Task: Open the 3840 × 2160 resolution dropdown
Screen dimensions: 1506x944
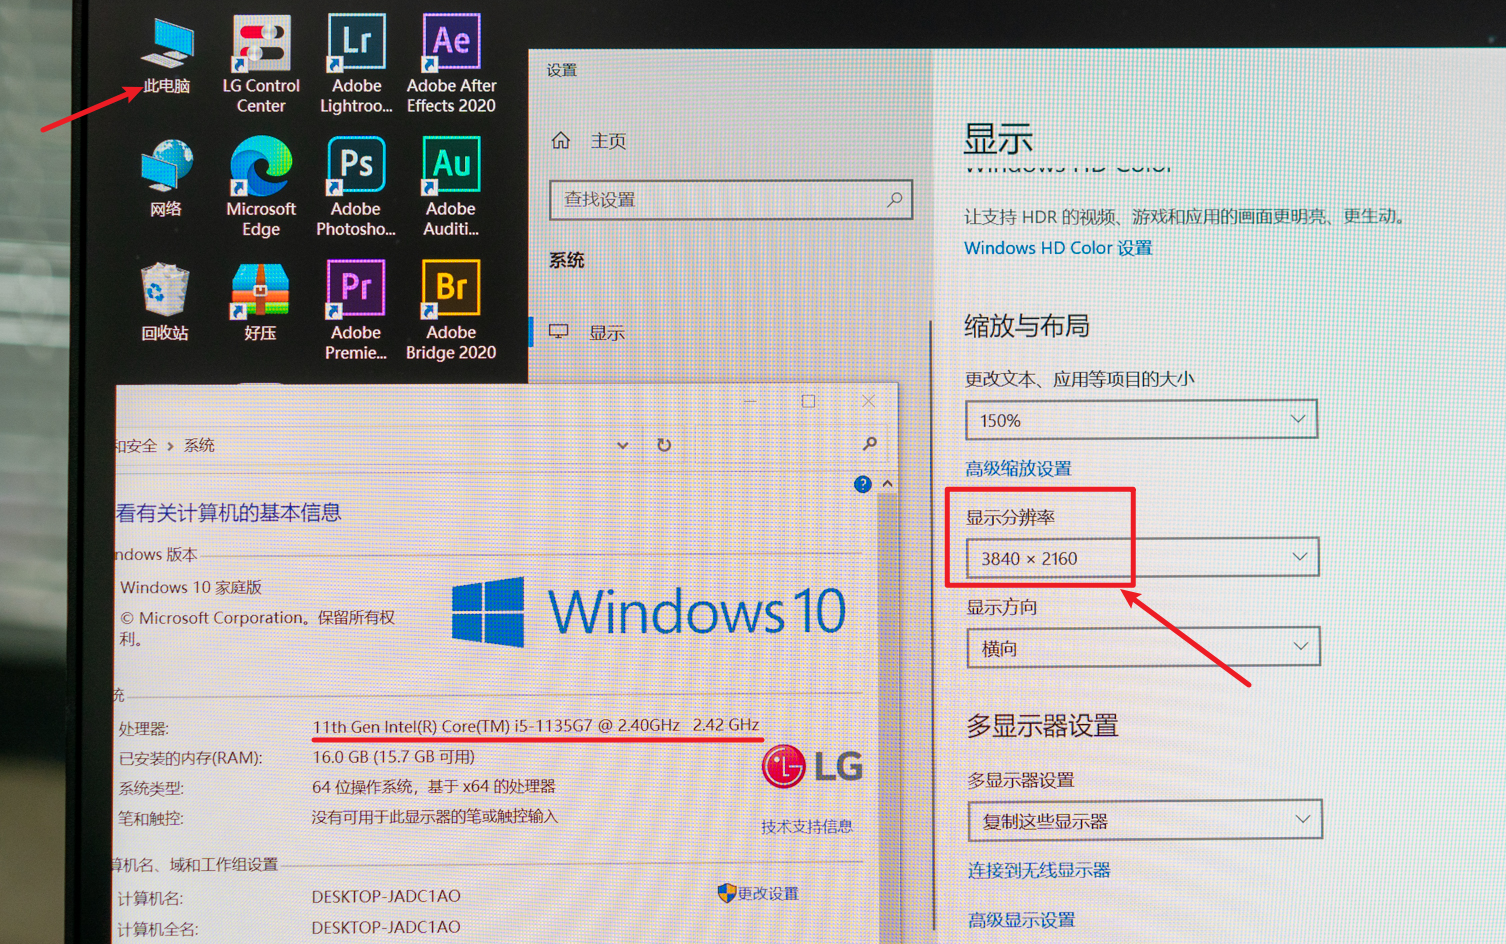Action: (1142, 558)
